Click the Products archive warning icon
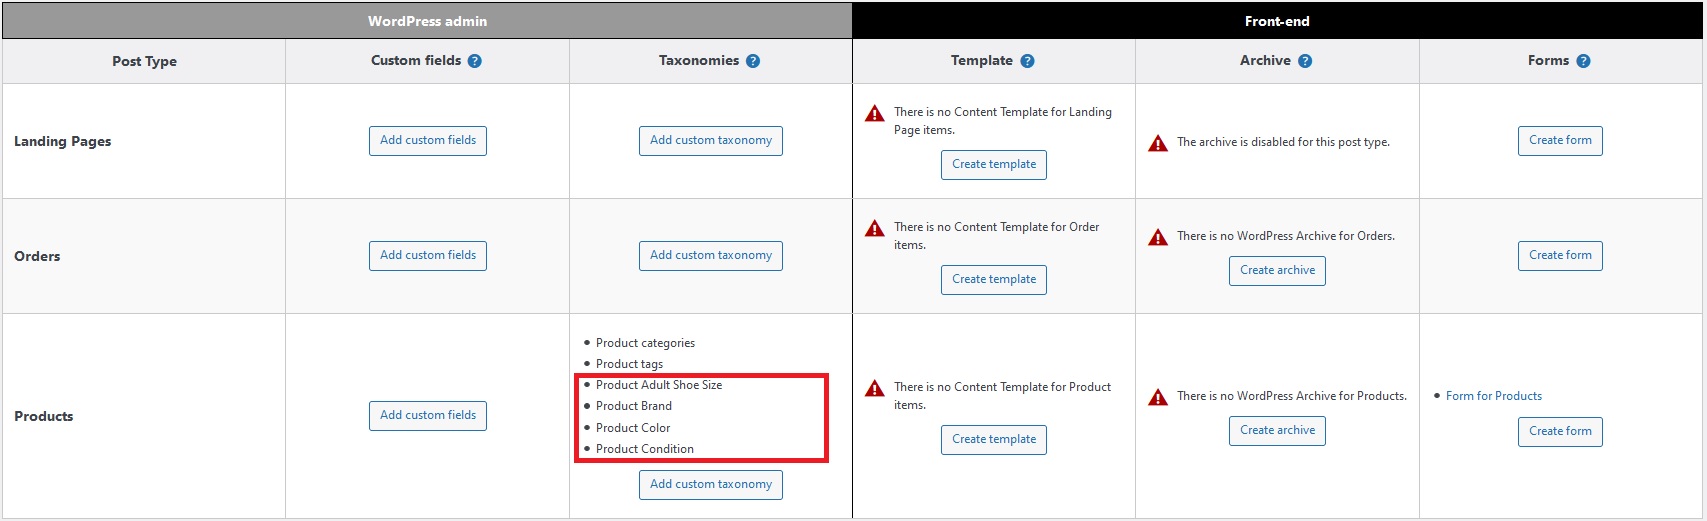1707x521 pixels. click(1158, 397)
